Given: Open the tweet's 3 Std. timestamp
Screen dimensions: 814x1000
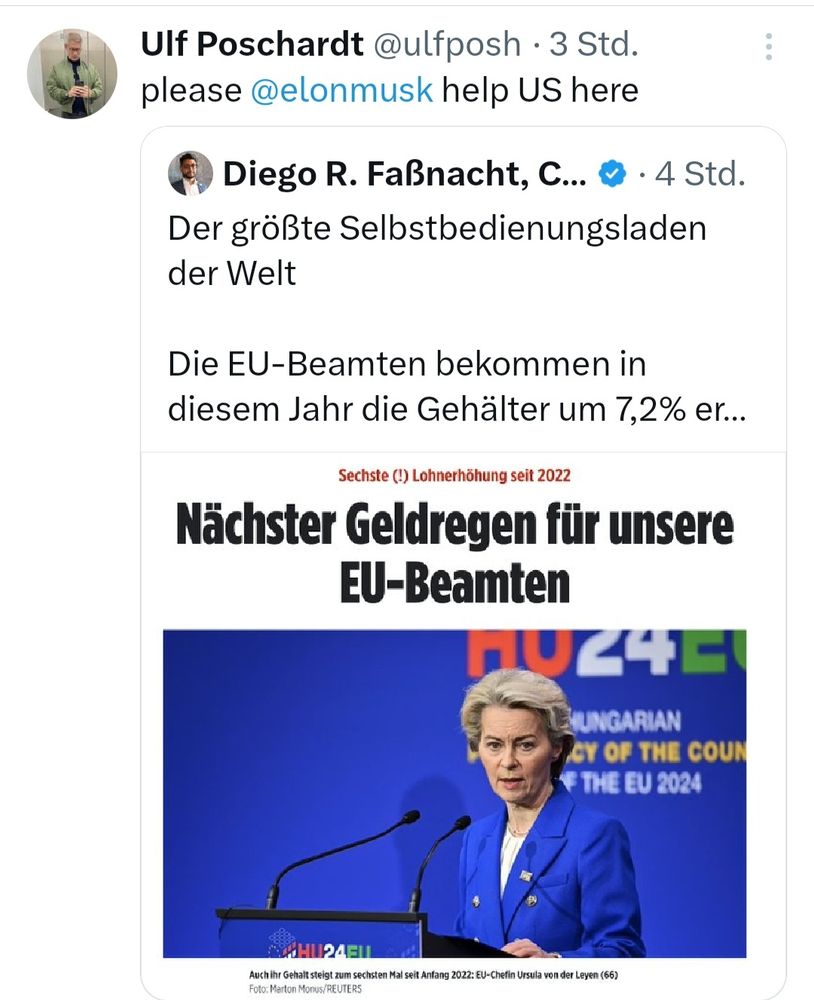Looking at the screenshot, I should coord(594,45).
